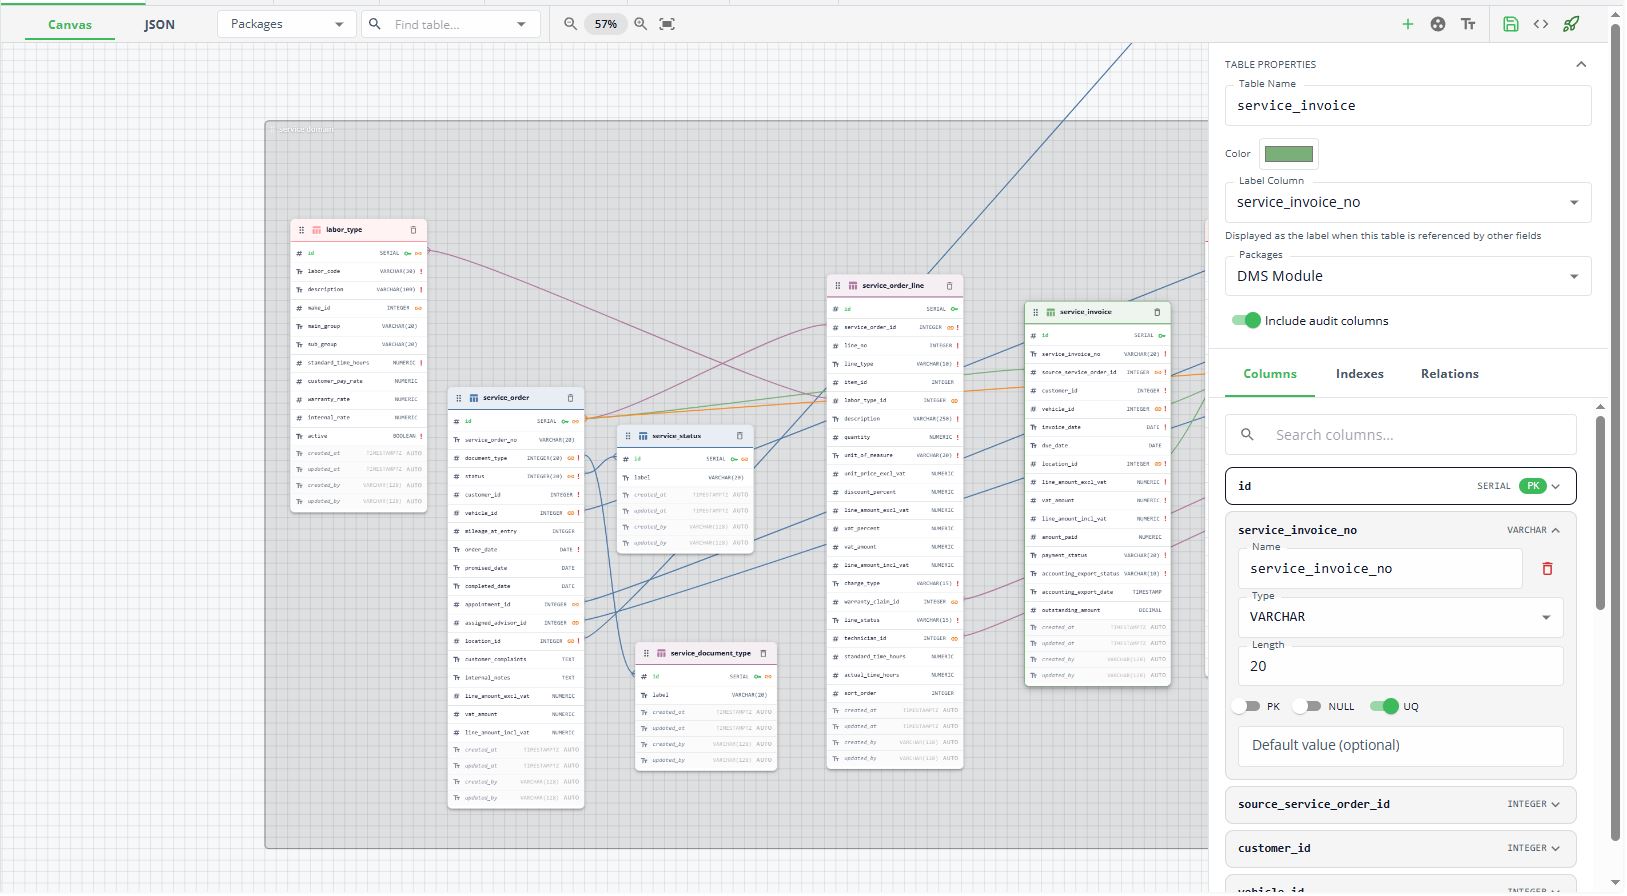The width and height of the screenshot is (1627, 896).
Task: Toggle the PK switch for service_invoice_no
Action: tap(1245, 706)
